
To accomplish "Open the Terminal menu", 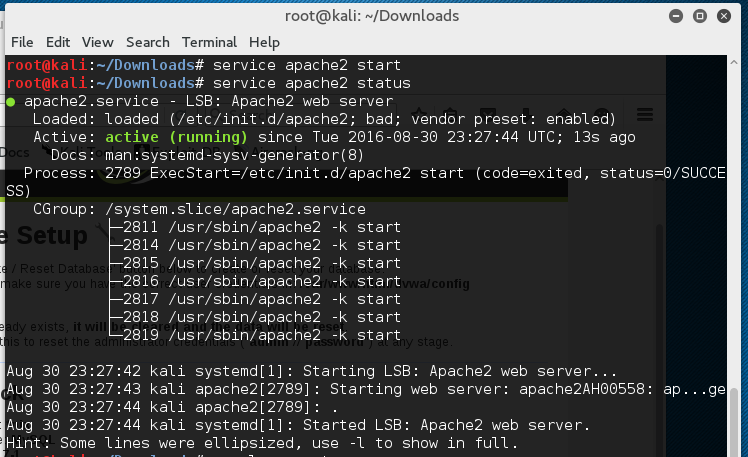I will point(209,42).
